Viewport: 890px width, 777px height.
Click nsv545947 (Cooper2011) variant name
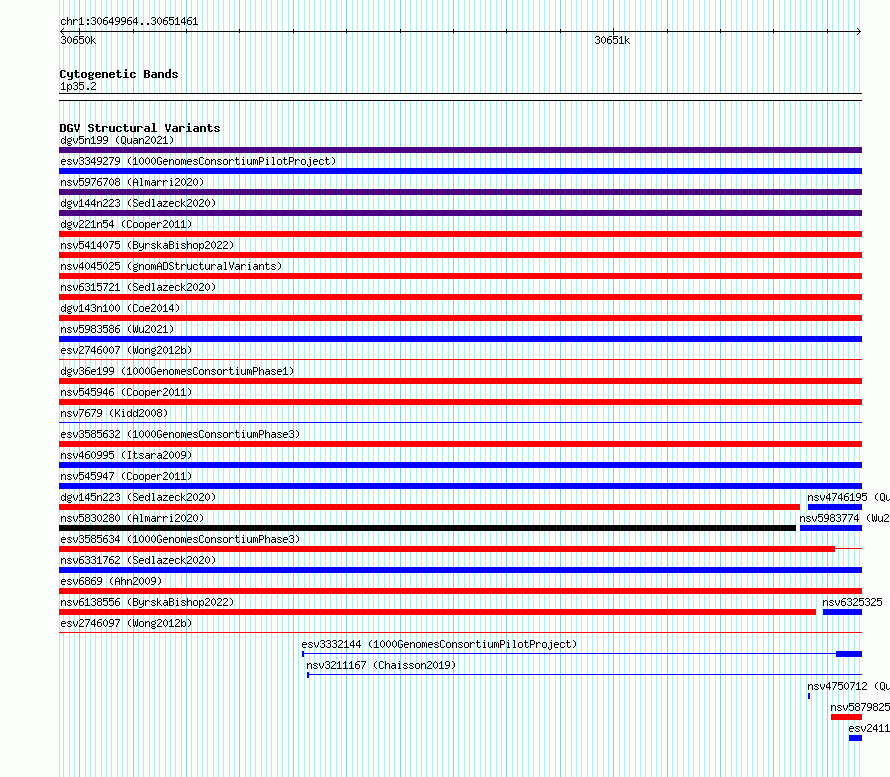coord(126,476)
